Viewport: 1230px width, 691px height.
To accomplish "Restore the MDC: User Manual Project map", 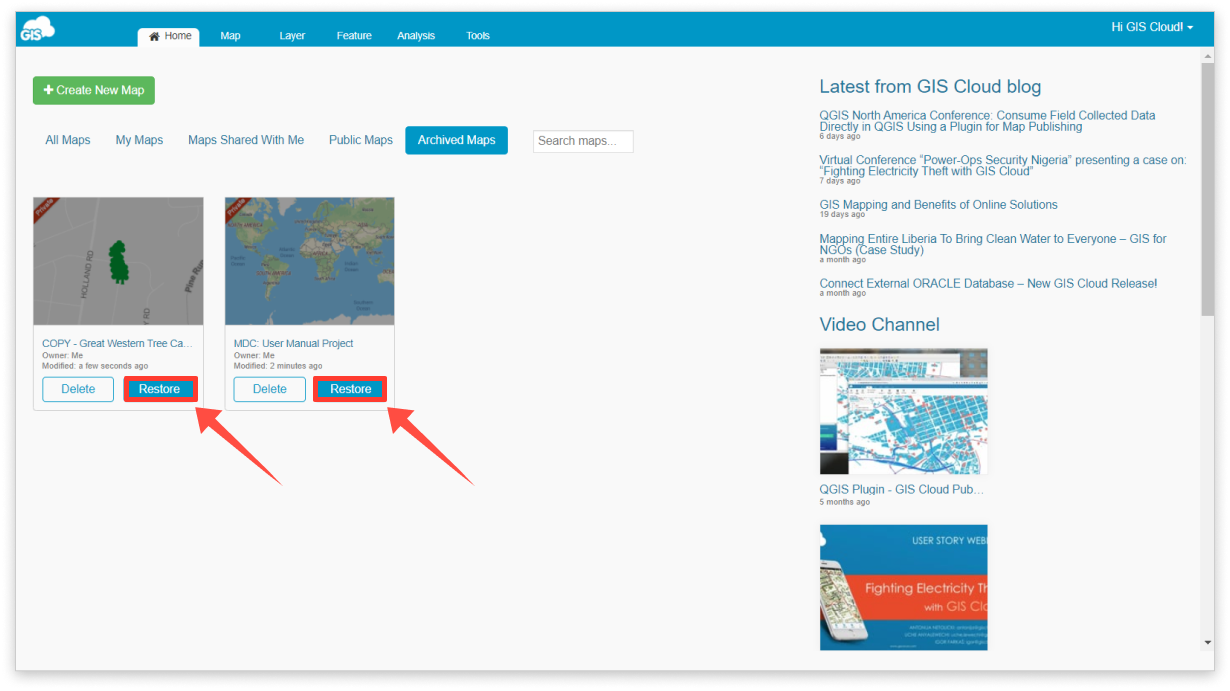I will coord(351,389).
